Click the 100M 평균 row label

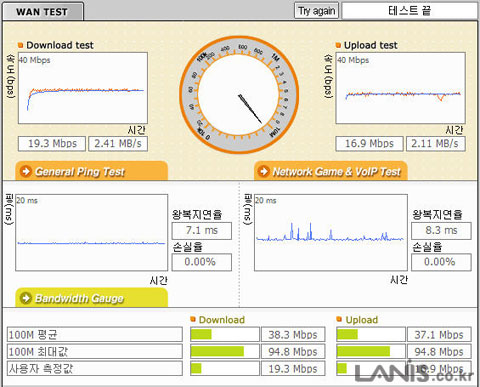[x=95, y=334]
